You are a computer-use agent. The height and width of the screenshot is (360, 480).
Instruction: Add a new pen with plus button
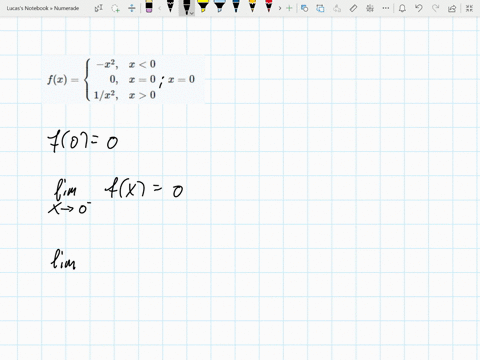(289, 8)
